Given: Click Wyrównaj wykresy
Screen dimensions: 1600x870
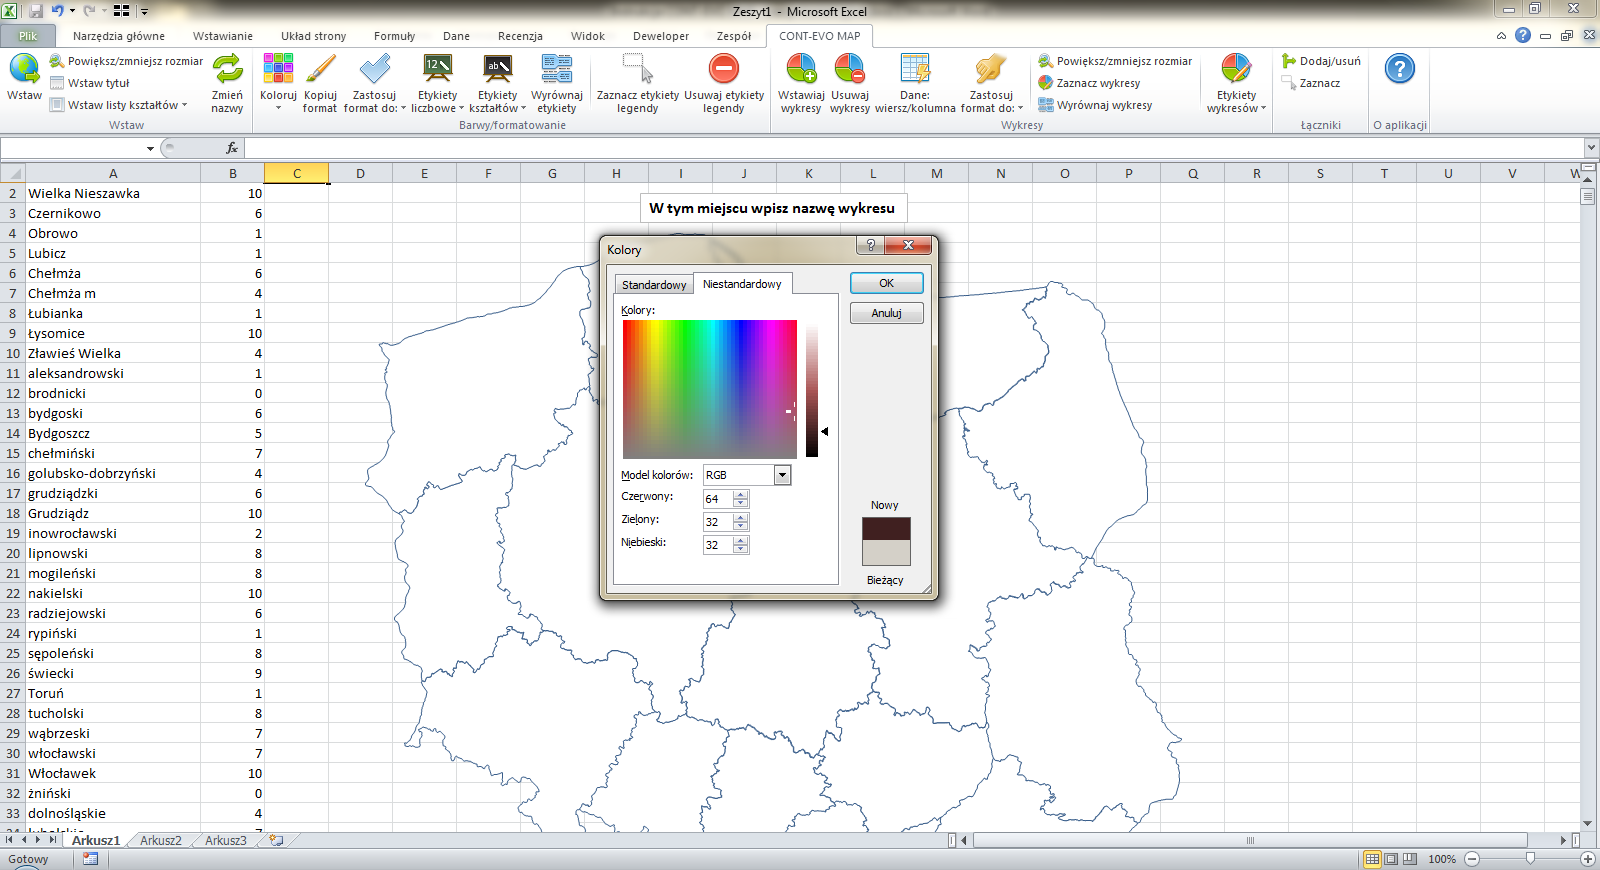Looking at the screenshot, I should [x=1095, y=105].
